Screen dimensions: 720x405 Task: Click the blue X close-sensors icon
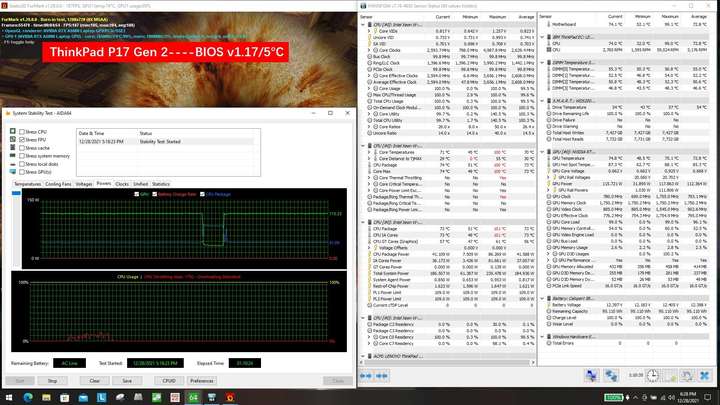tap(704, 376)
